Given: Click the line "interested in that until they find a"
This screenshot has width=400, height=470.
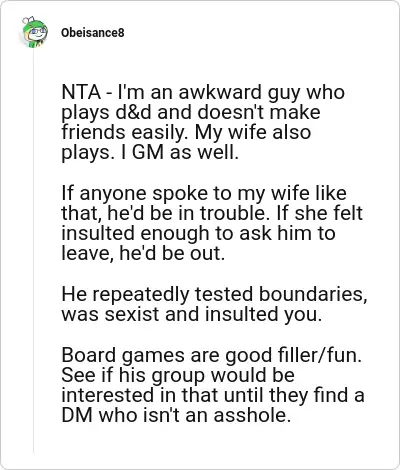Looking at the screenshot, I should tap(213, 395).
